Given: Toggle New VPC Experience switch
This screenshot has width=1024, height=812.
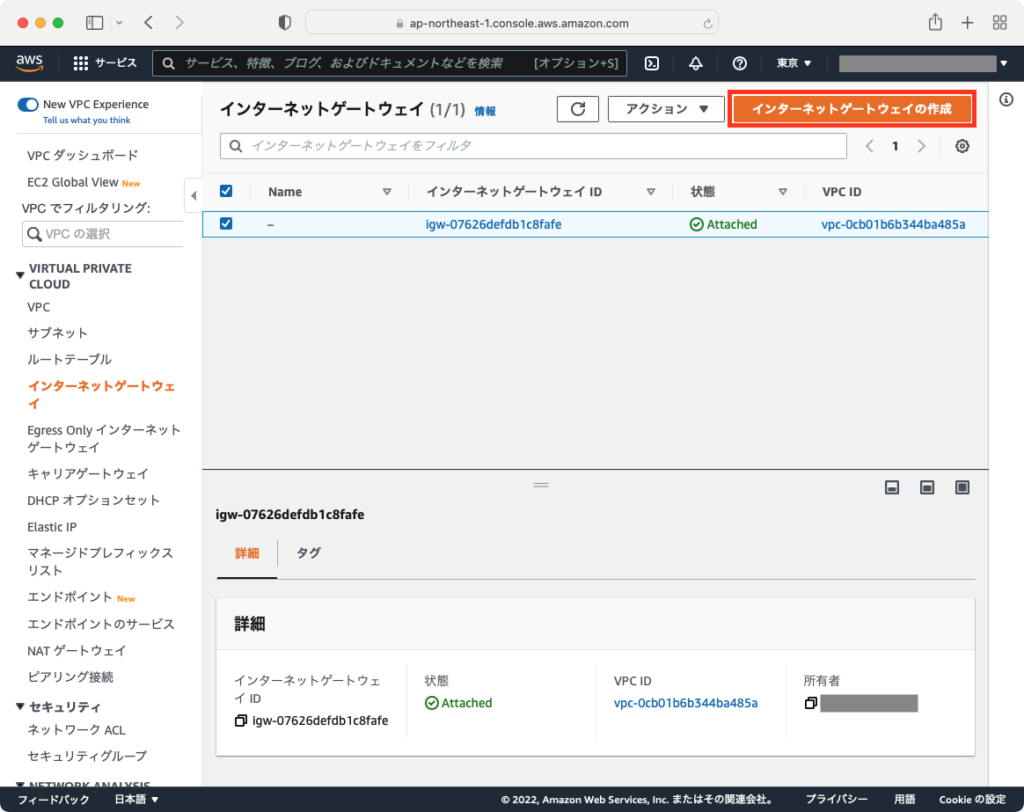Looking at the screenshot, I should [x=28, y=105].
